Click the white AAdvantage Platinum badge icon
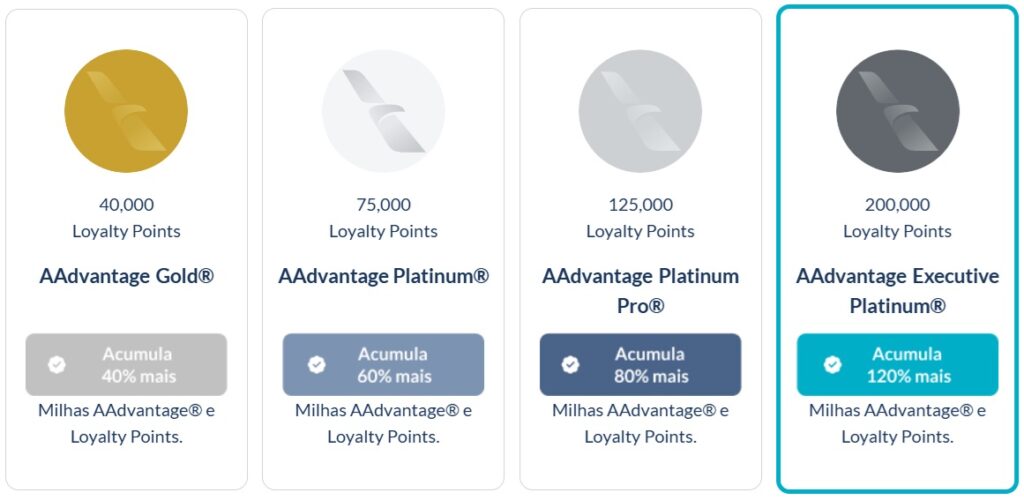The image size is (1024, 500). coord(383,111)
